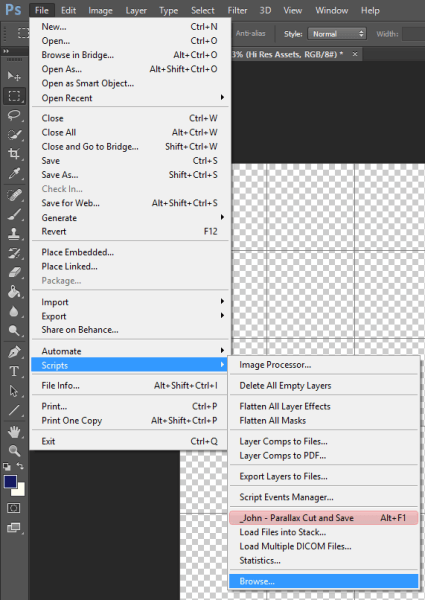Choose Save As... in File menu
Screen dimensions: 425x600
(x=130, y=175)
